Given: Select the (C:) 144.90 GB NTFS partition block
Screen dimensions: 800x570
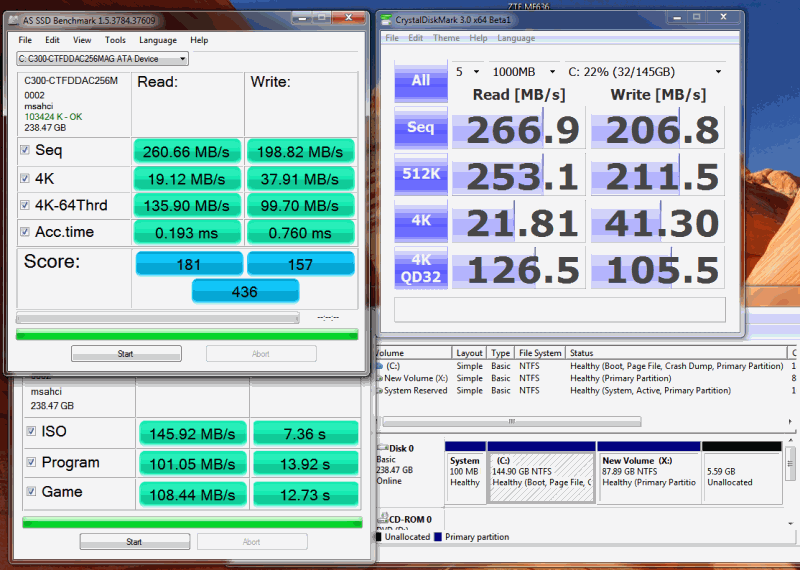Looking at the screenshot, I should (541, 472).
